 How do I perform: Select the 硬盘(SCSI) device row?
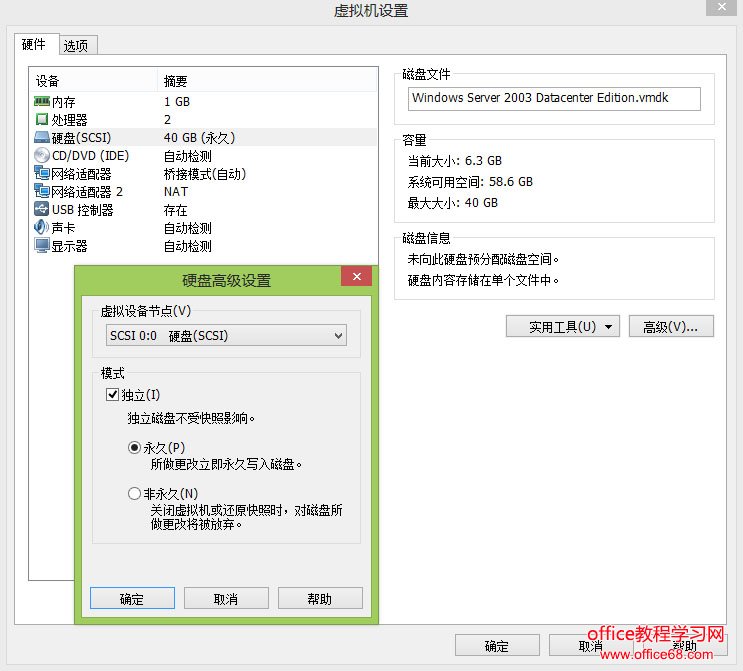(204, 137)
